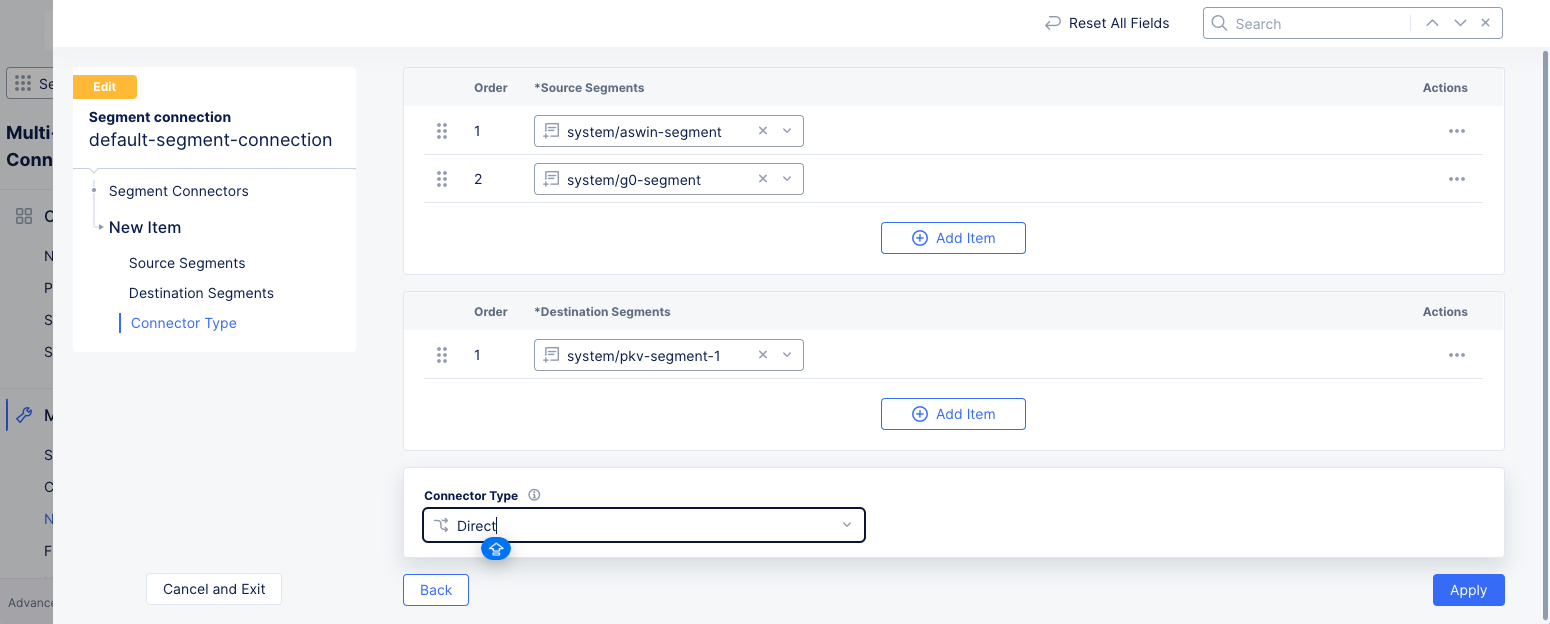Go to next search result arrow

(x=1460, y=23)
